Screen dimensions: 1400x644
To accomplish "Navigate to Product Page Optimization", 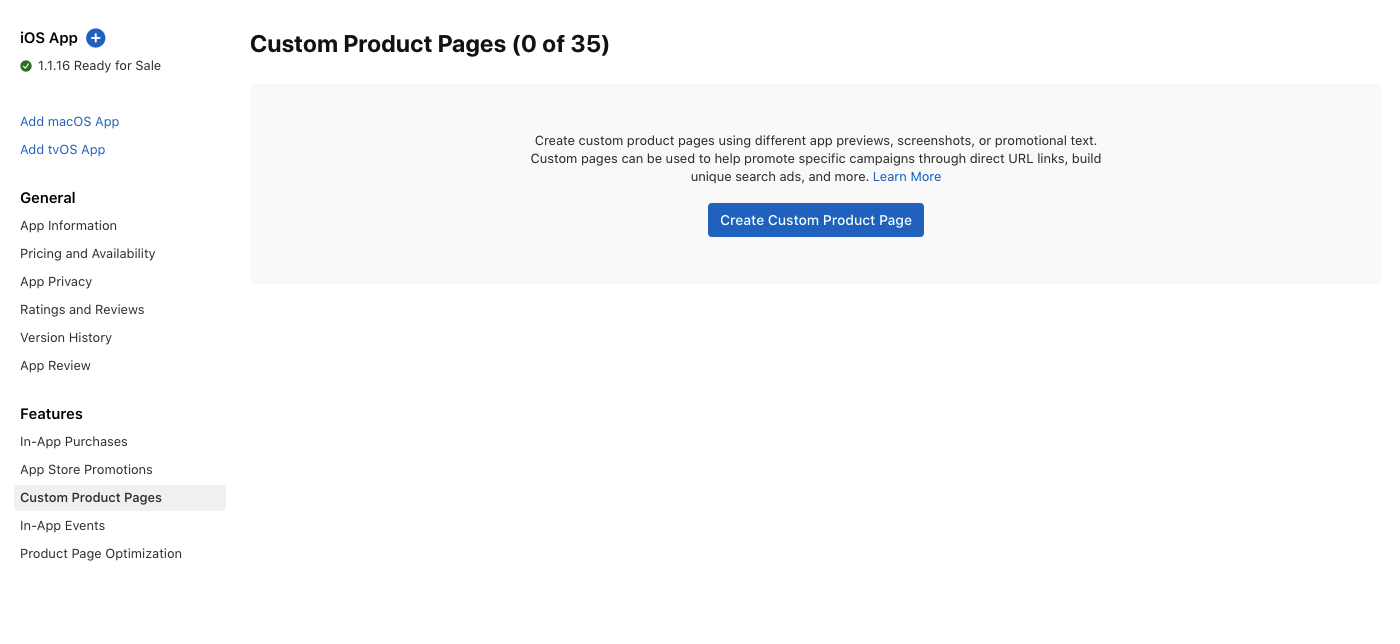I will point(100,554).
